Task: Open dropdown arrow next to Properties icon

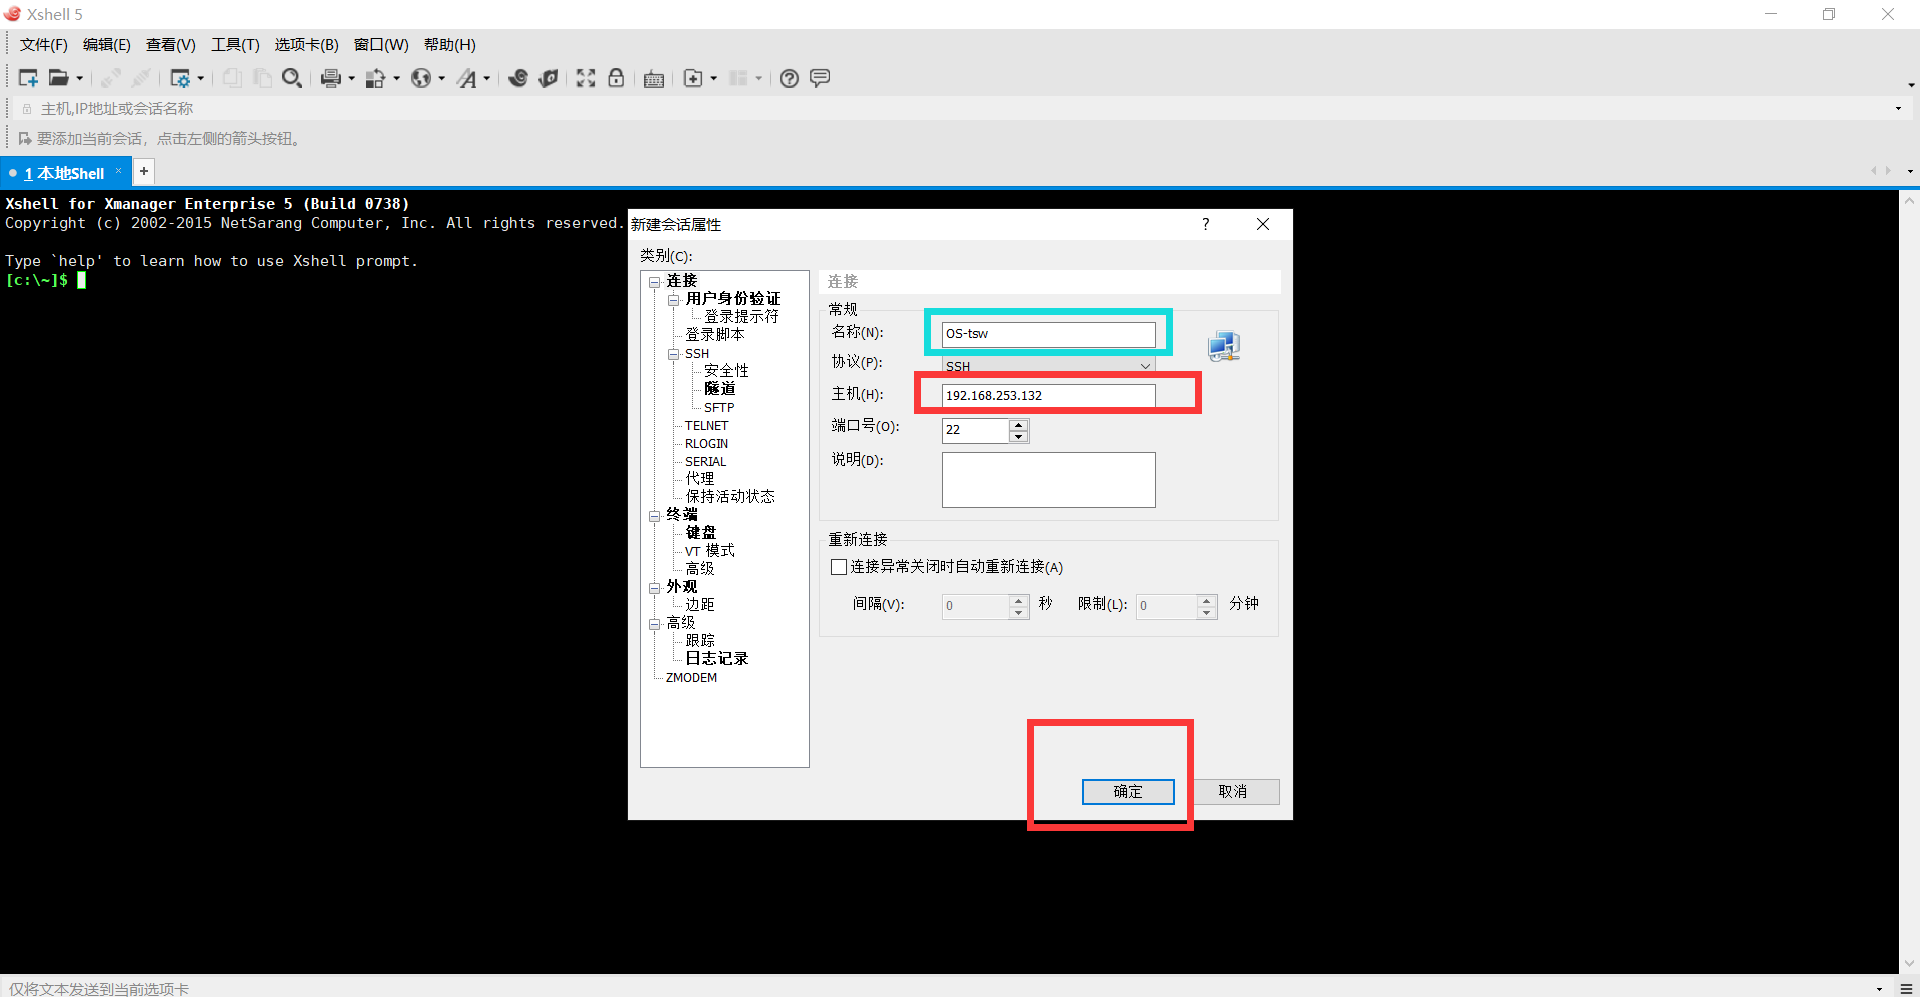Action: pyautogui.click(x=201, y=78)
